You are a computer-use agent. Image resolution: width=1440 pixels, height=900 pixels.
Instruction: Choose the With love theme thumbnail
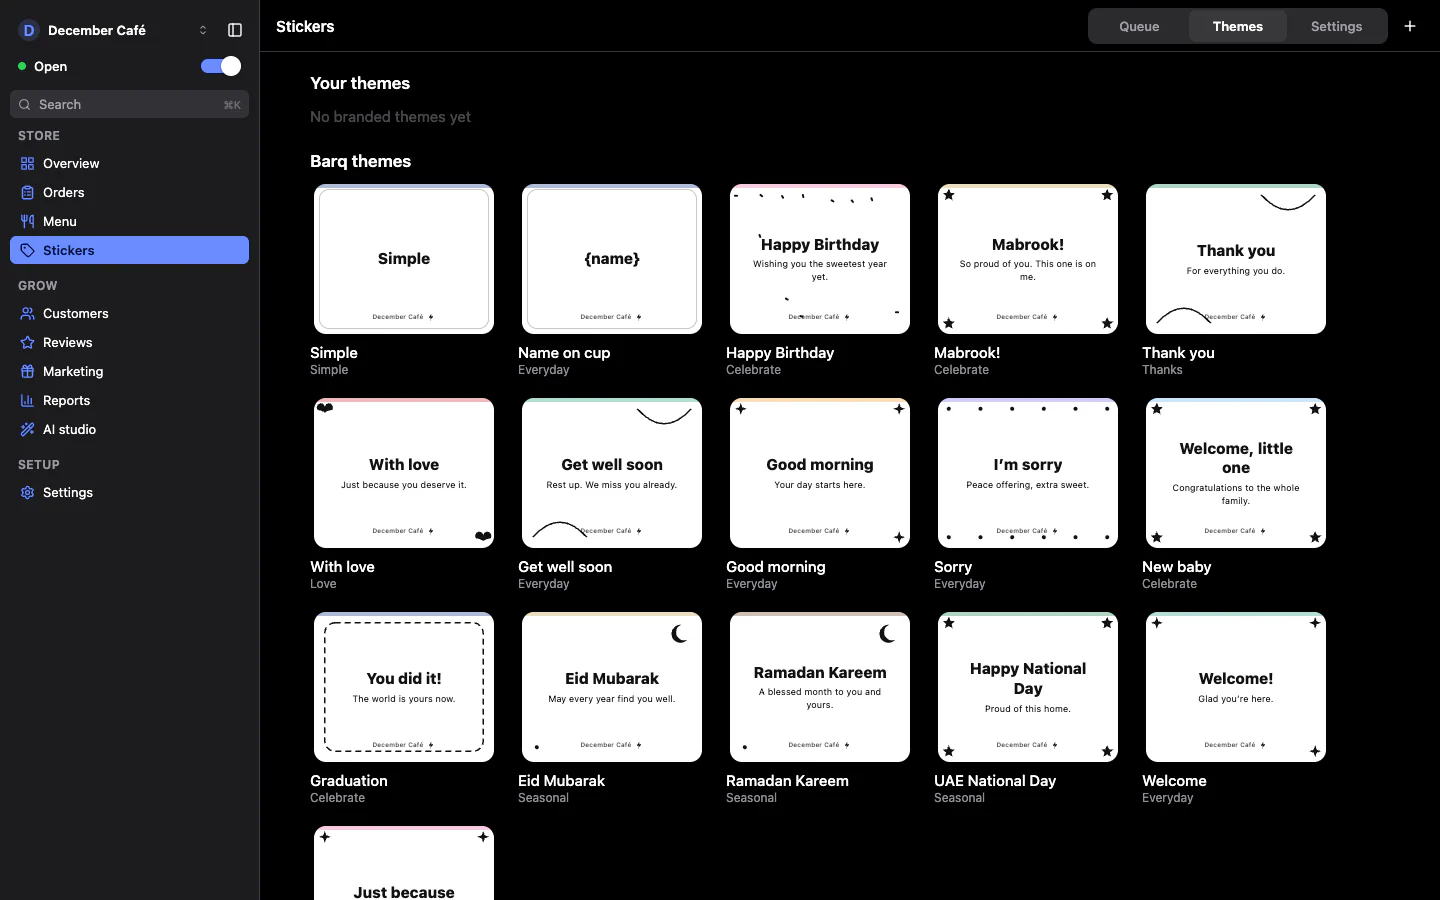(x=404, y=473)
